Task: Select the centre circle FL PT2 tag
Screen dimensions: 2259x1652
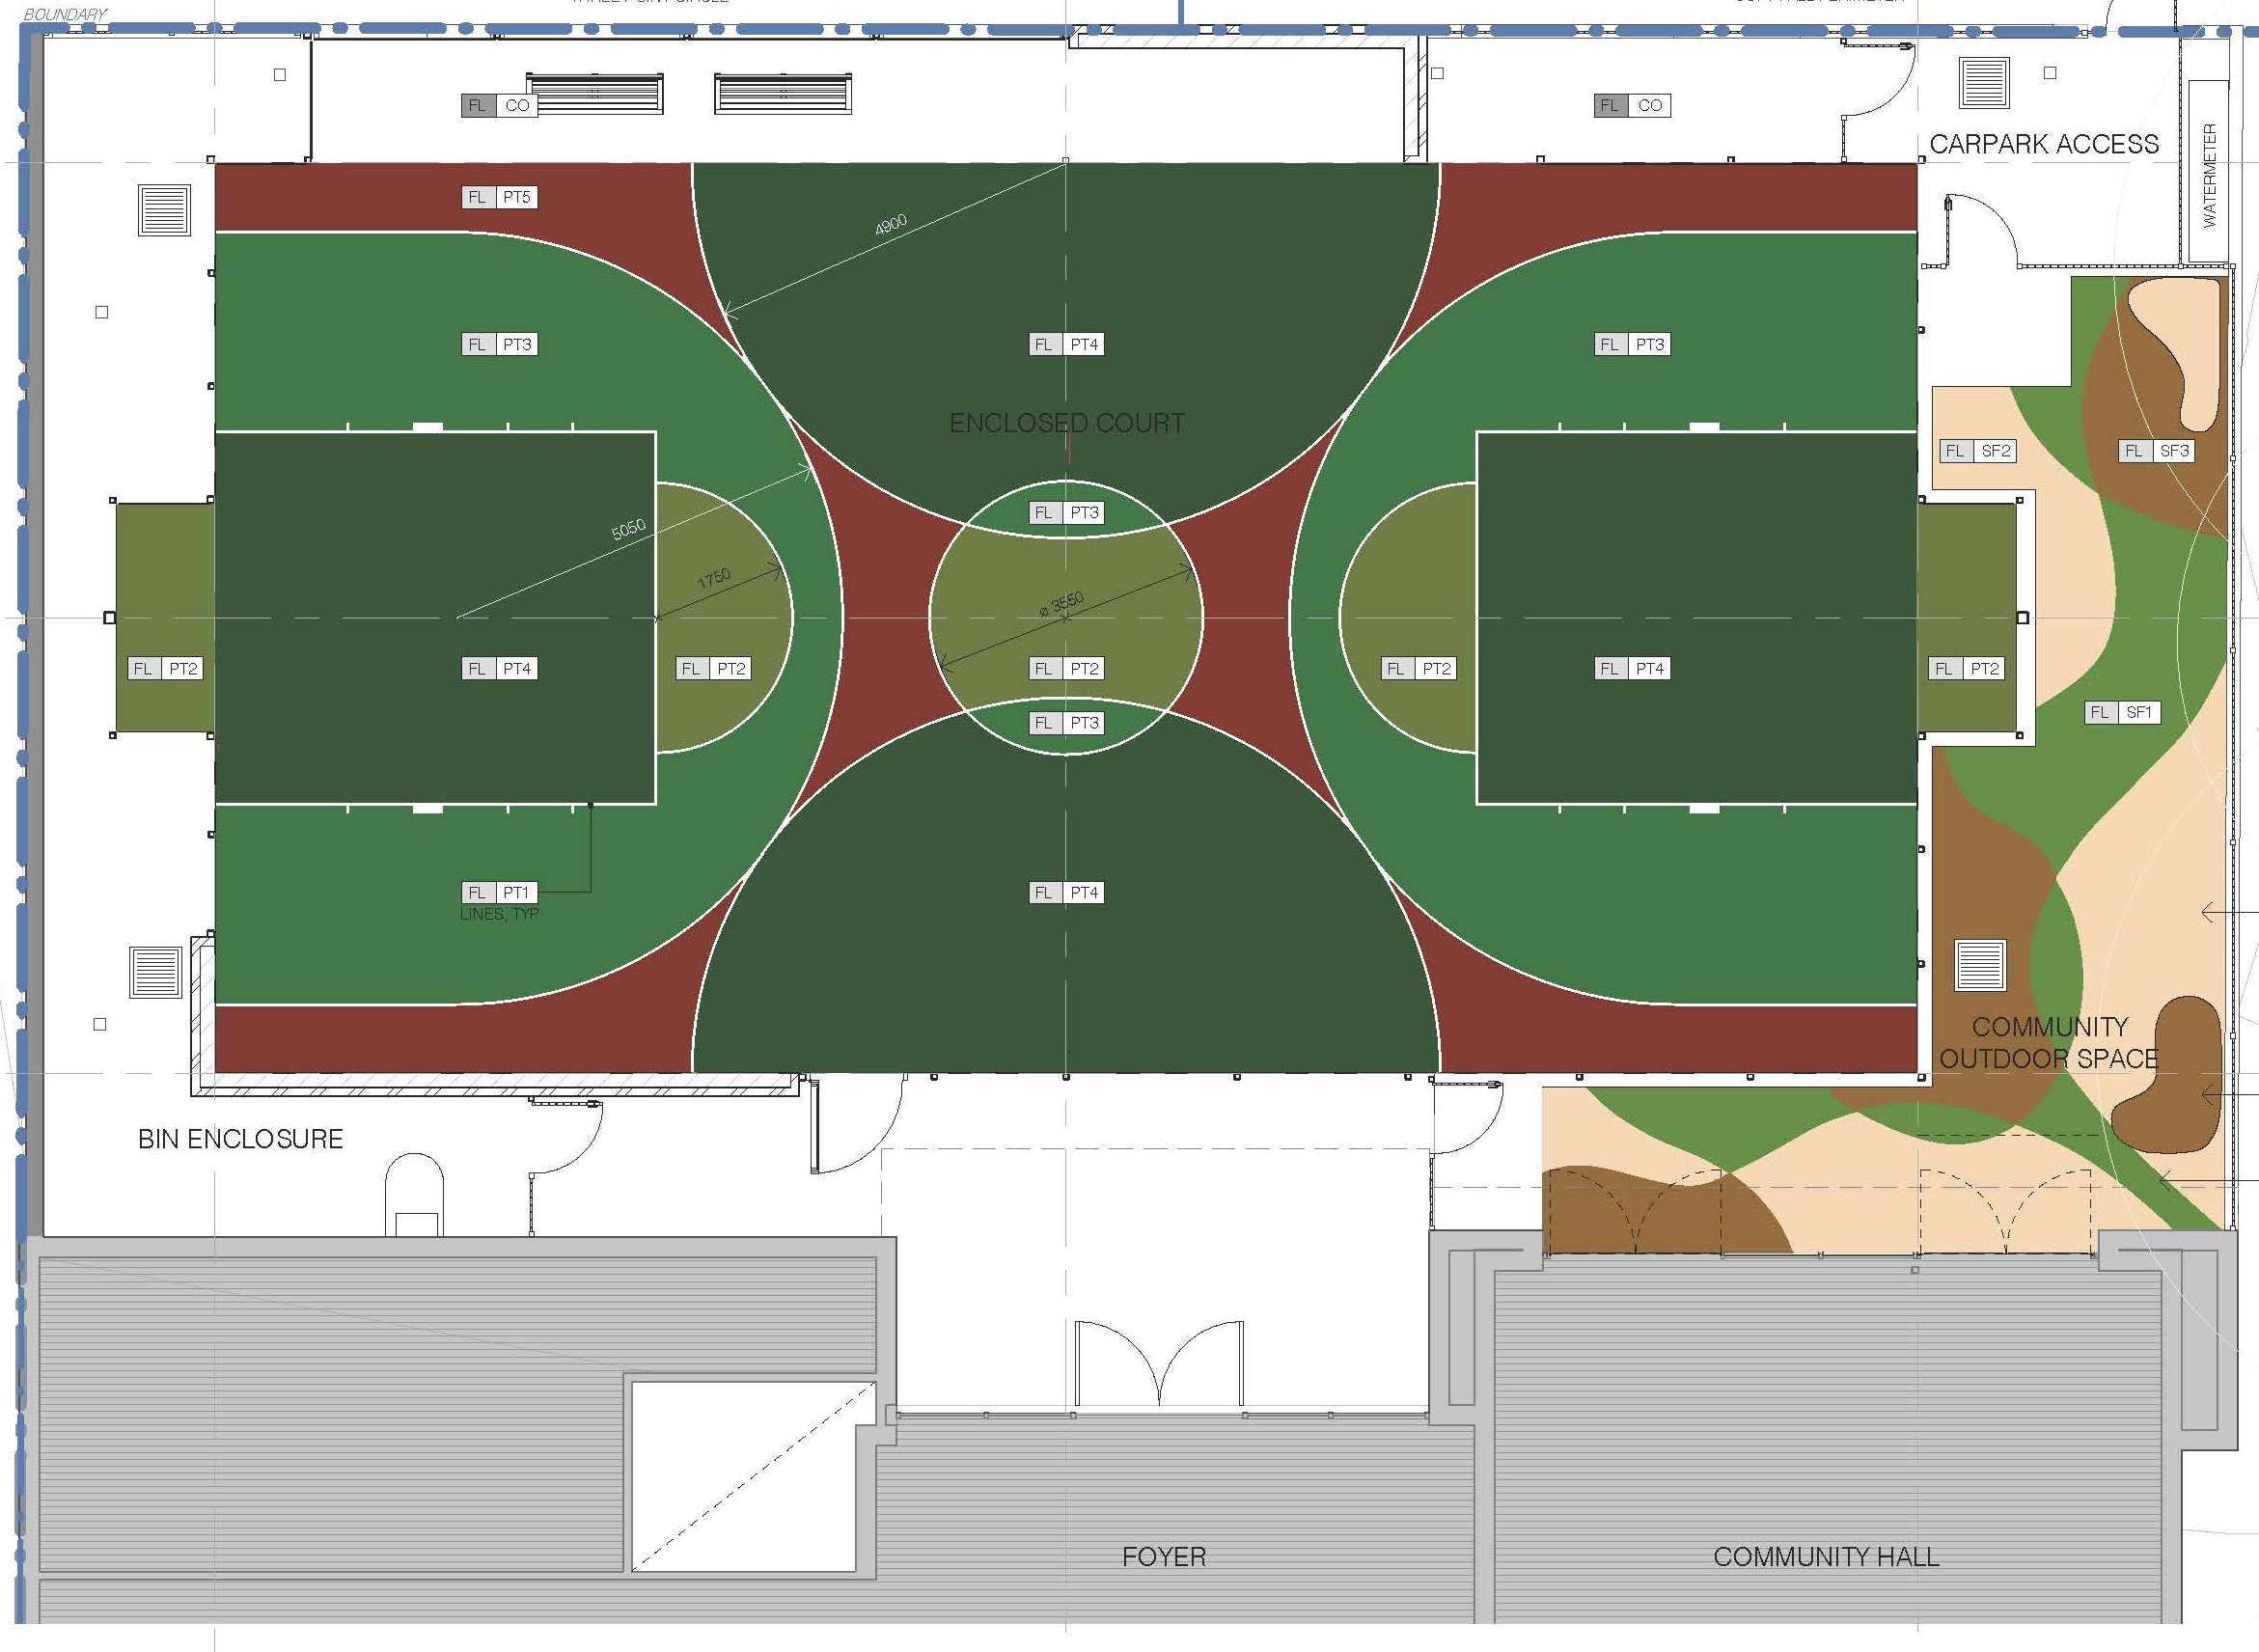Action: [x=1066, y=668]
